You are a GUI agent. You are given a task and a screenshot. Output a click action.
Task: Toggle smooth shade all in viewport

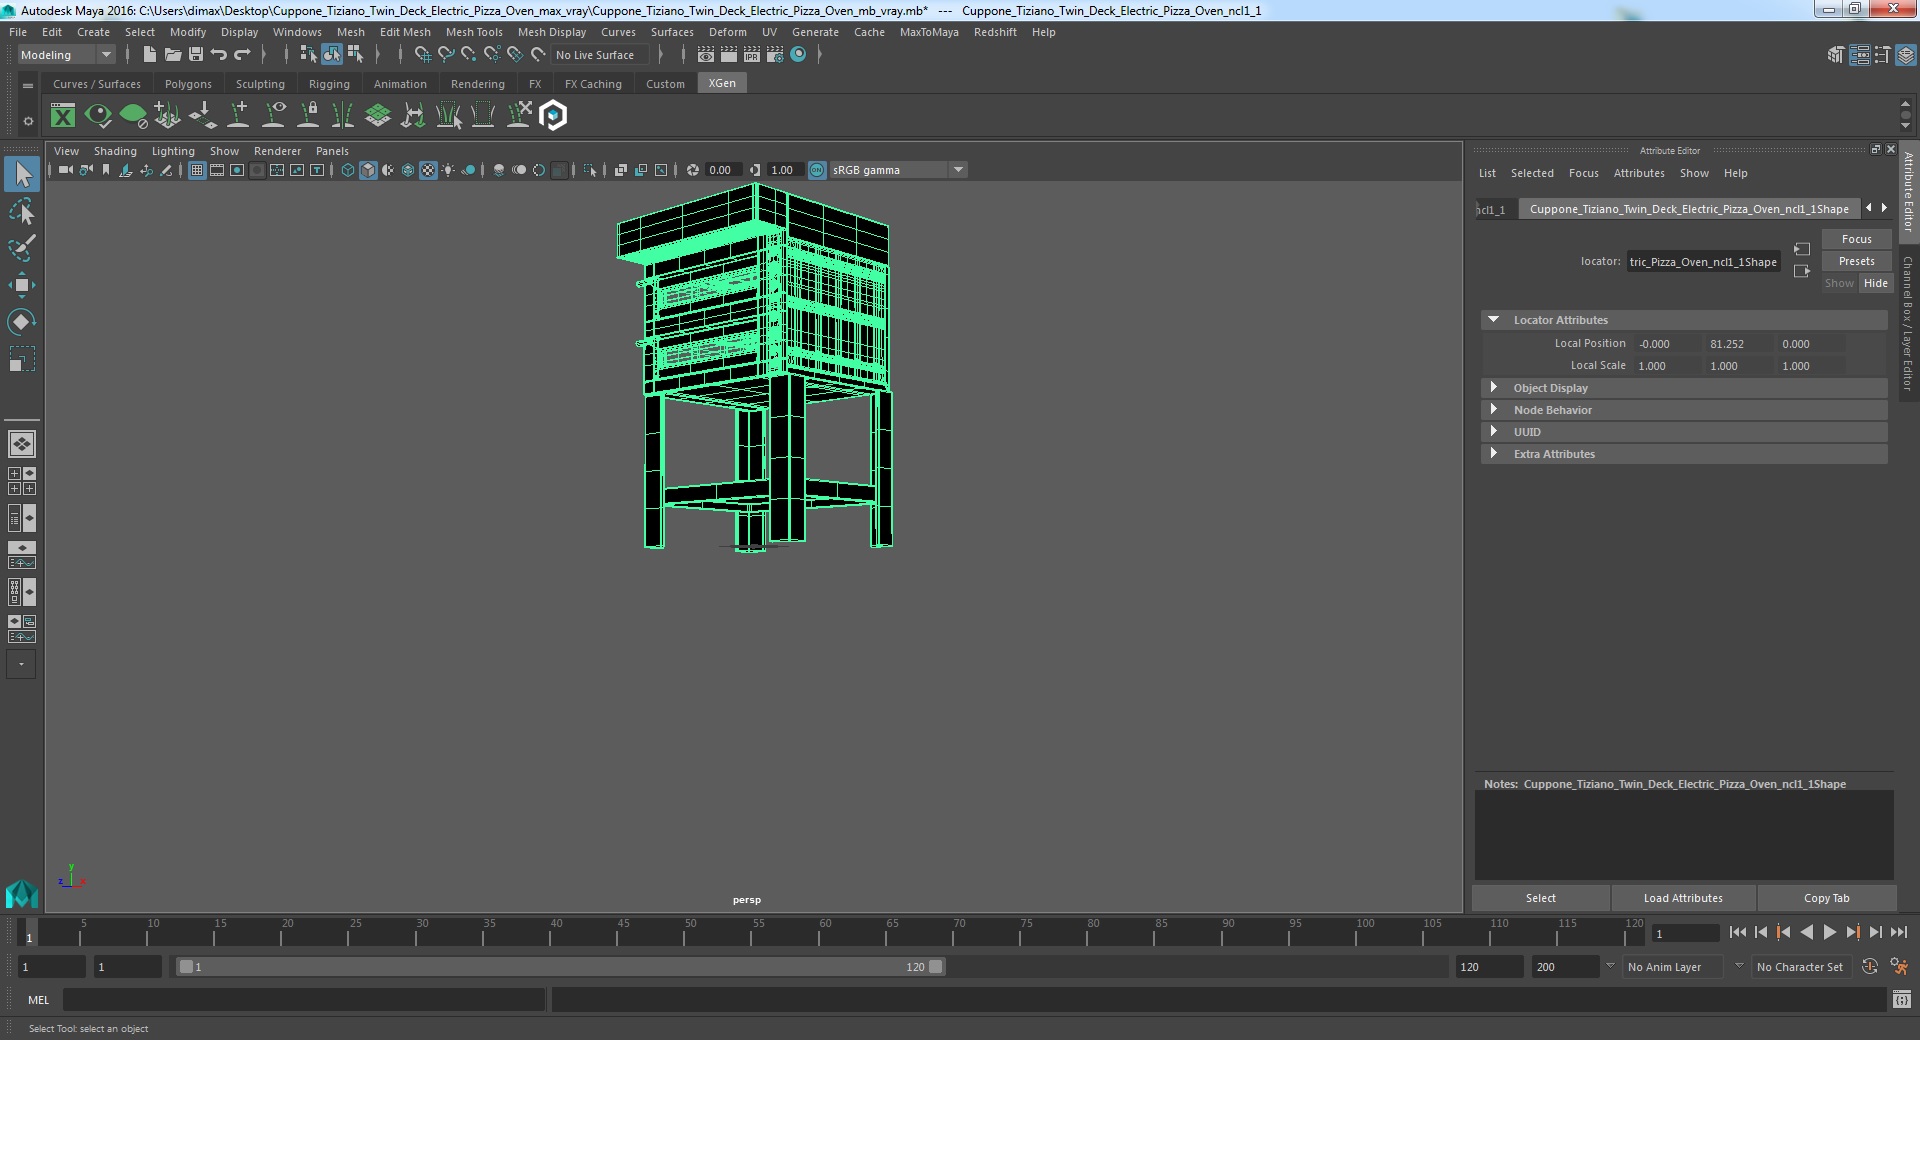(368, 170)
